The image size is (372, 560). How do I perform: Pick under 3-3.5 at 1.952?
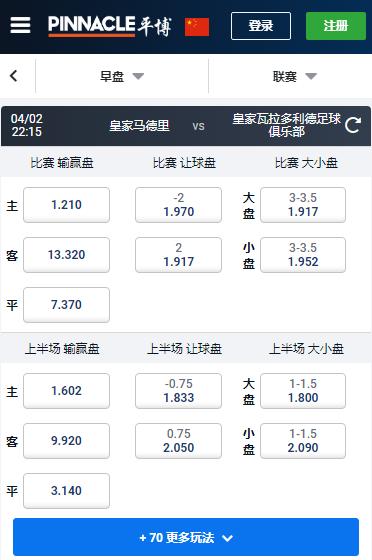coord(303,255)
